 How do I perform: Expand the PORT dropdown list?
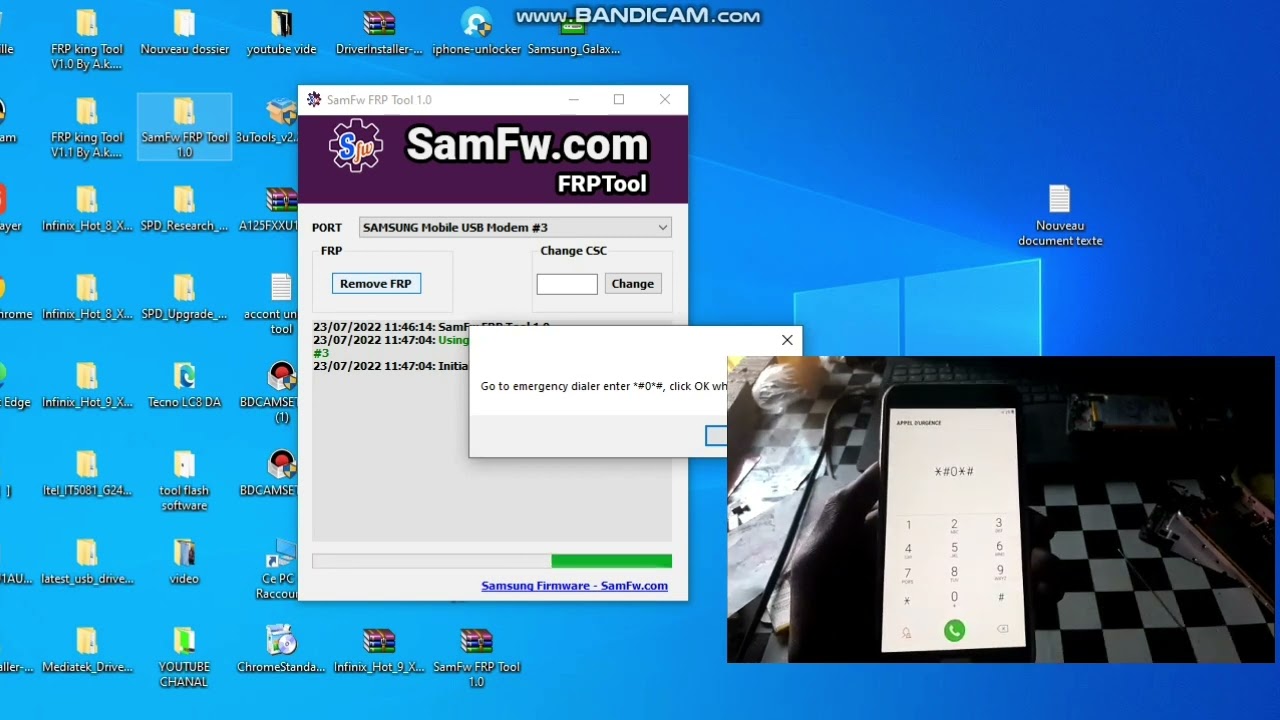662,228
